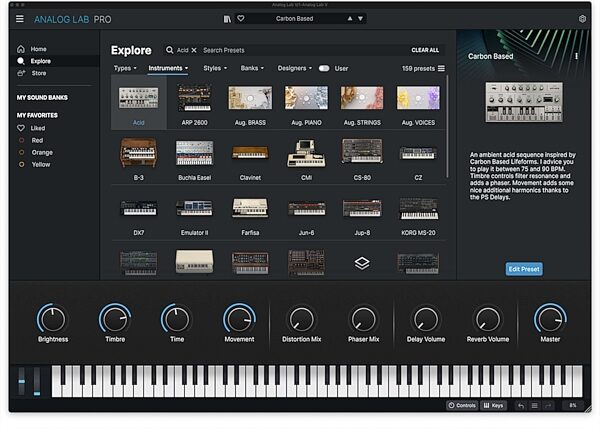Toggle the User presets switch
This screenshot has width=600, height=429.
point(324,68)
